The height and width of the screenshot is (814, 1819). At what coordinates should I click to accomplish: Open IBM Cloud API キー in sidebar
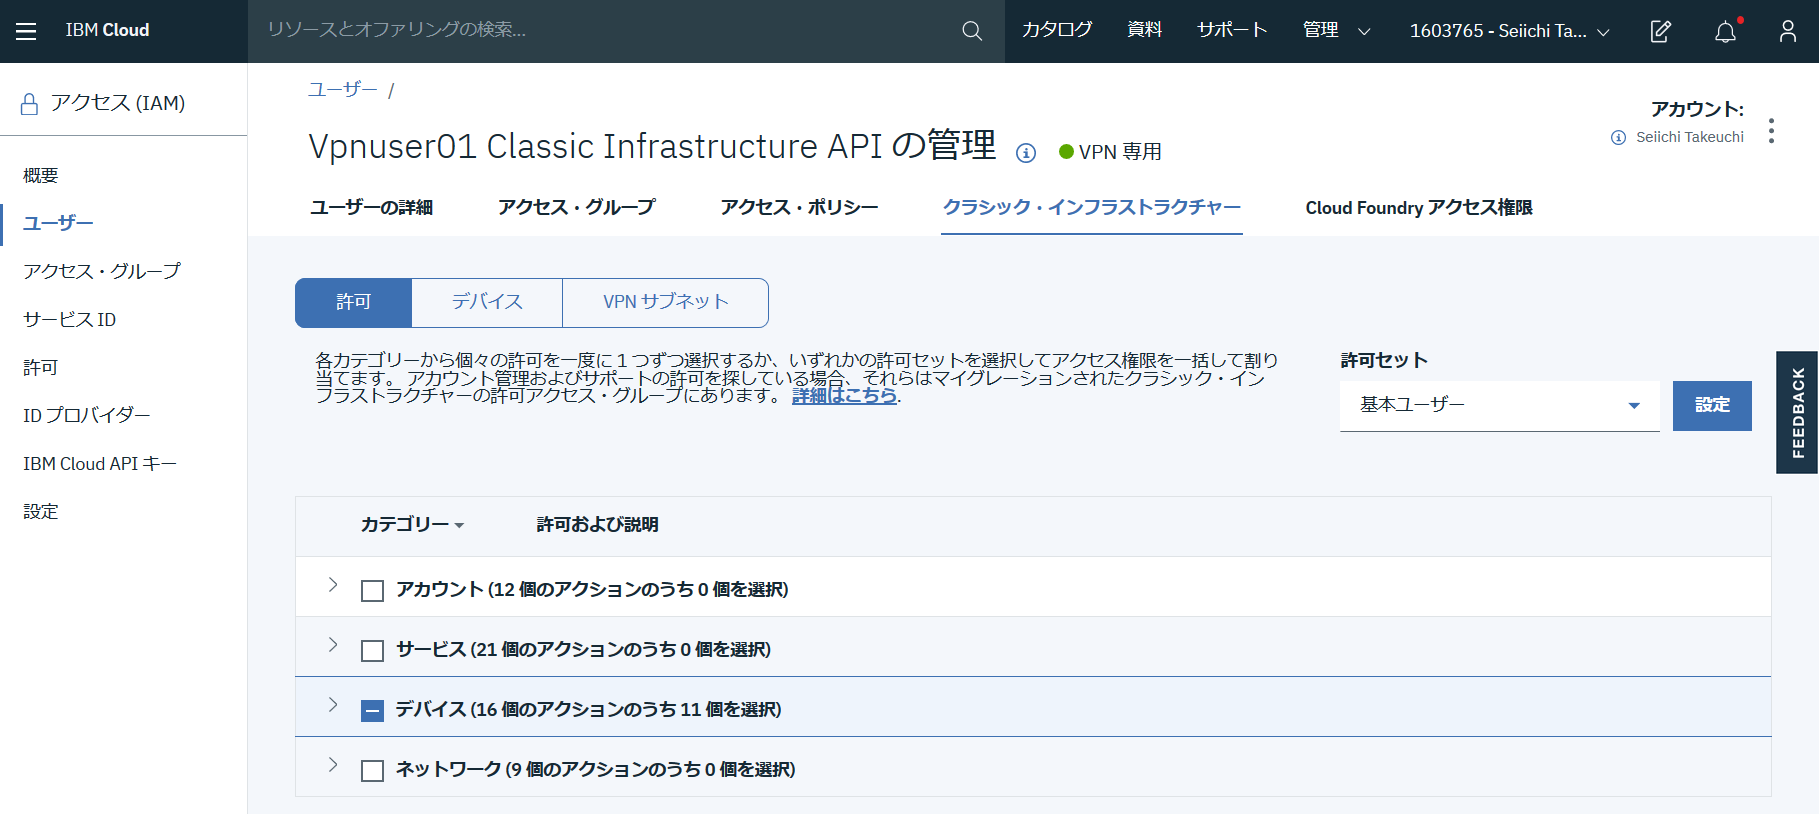click(x=100, y=464)
